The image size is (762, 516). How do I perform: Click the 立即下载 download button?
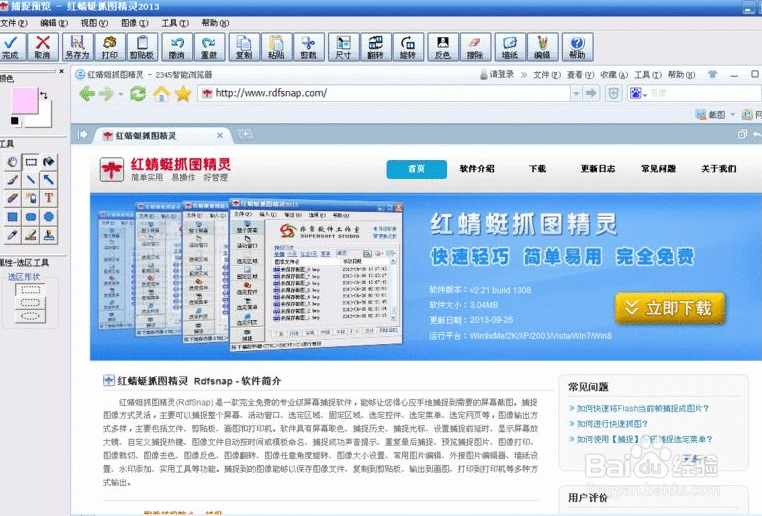tap(670, 308)
